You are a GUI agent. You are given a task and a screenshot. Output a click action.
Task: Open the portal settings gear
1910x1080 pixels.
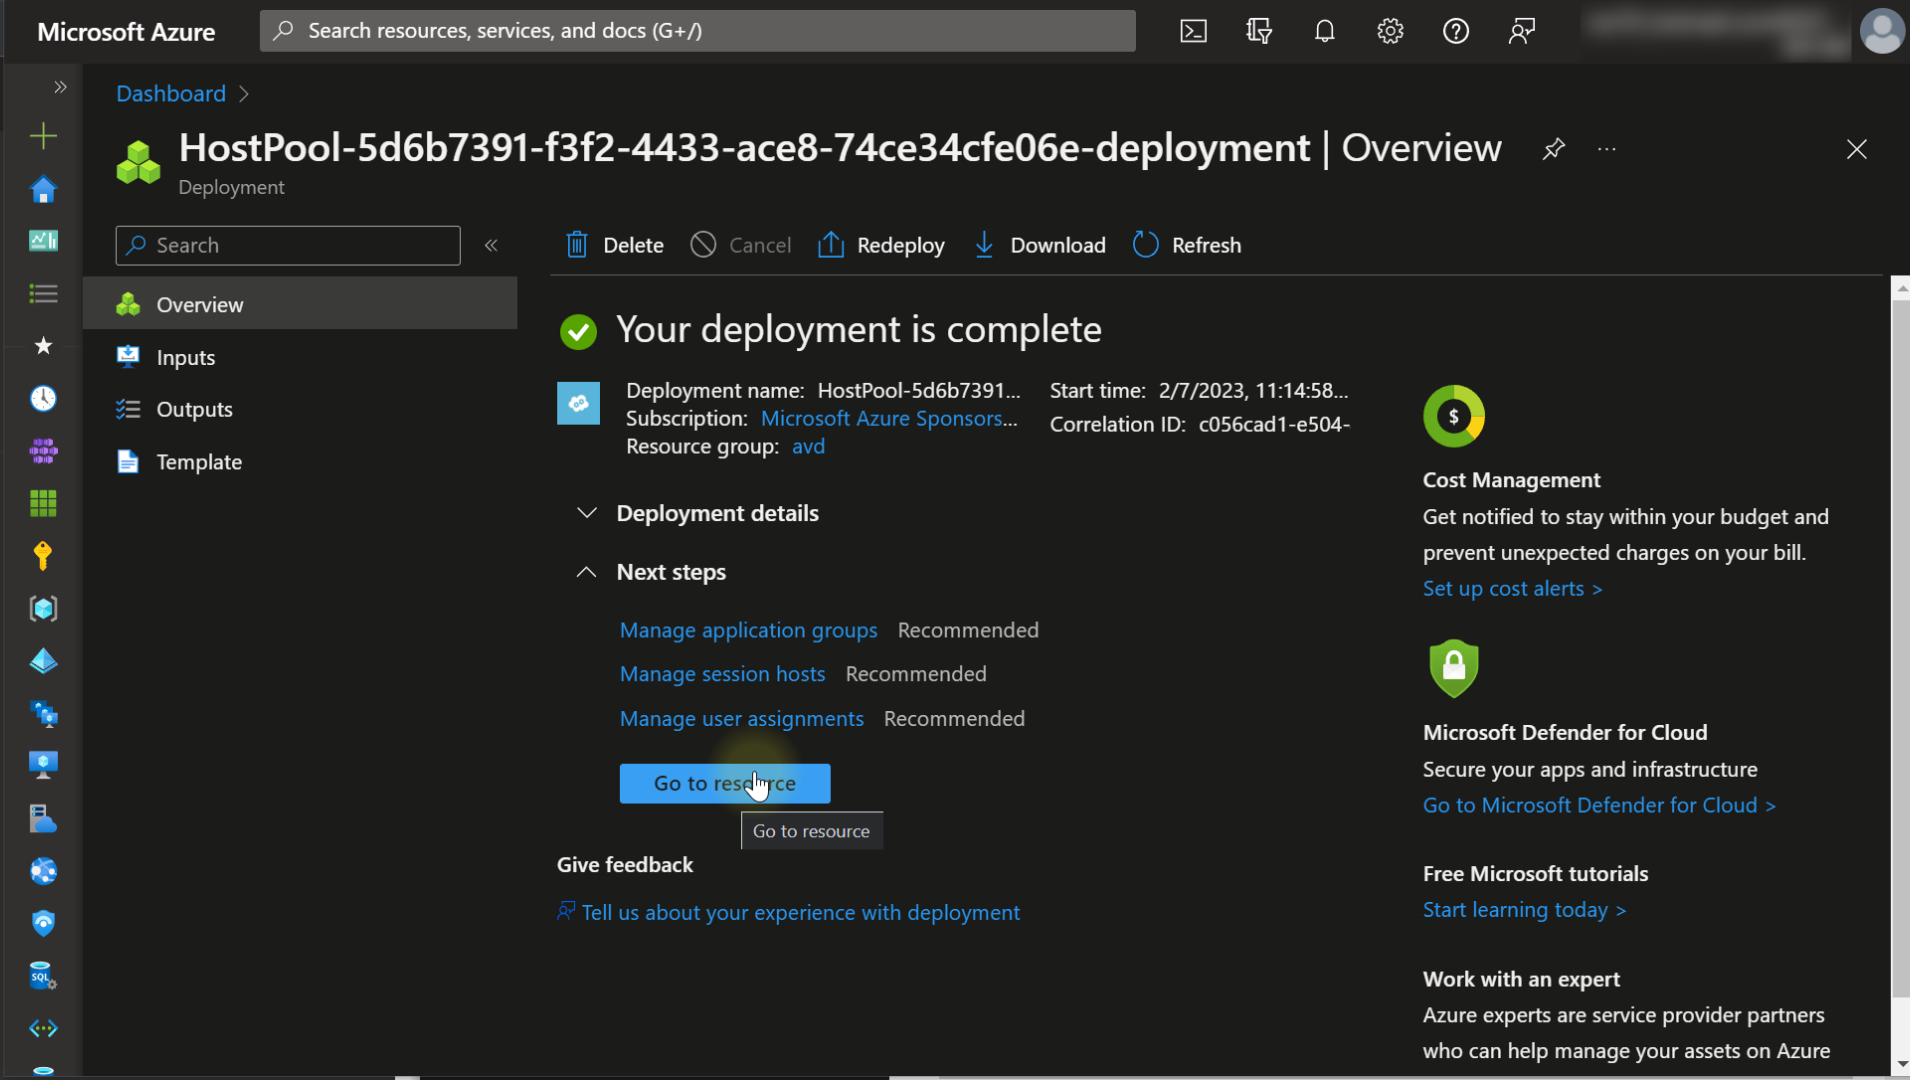point(1390,31)
